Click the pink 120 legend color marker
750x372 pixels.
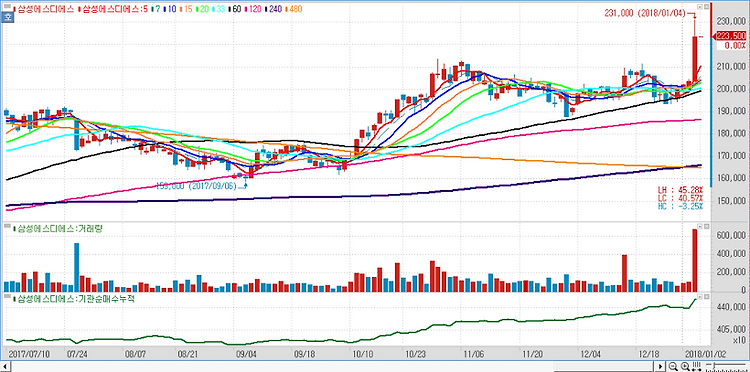pos(245,9)
